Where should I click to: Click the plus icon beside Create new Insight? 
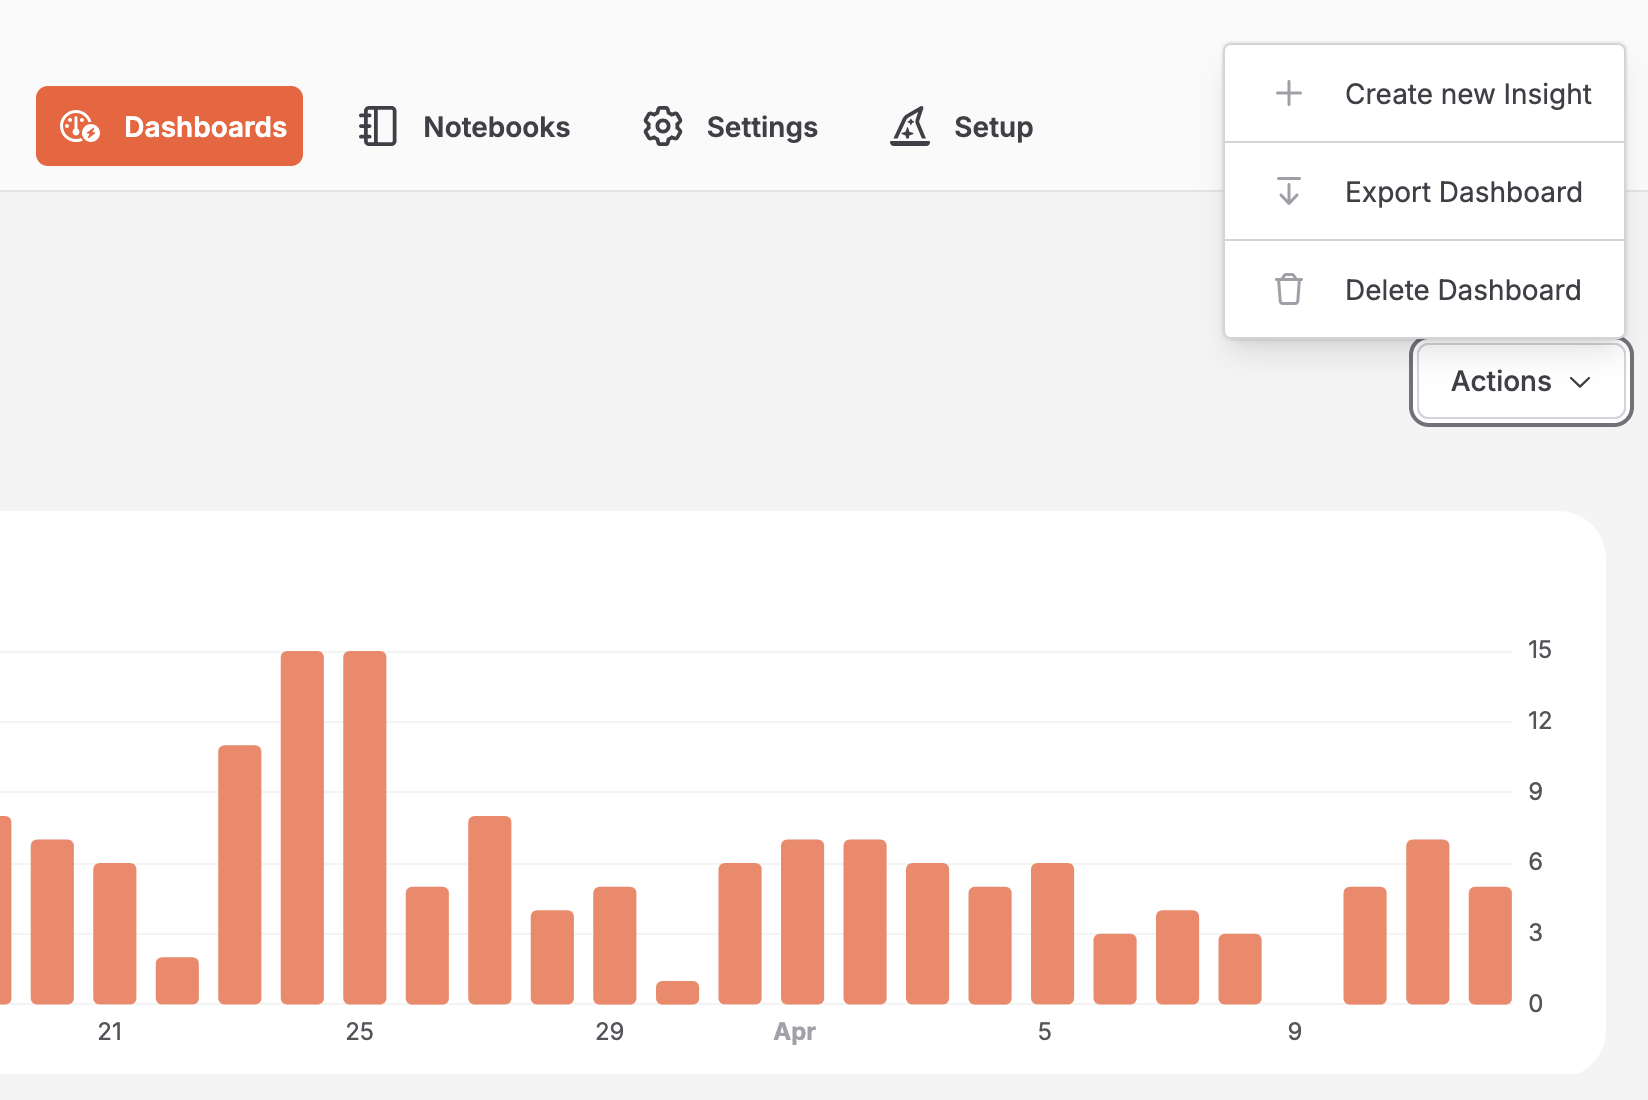(x=1290, y=93)
